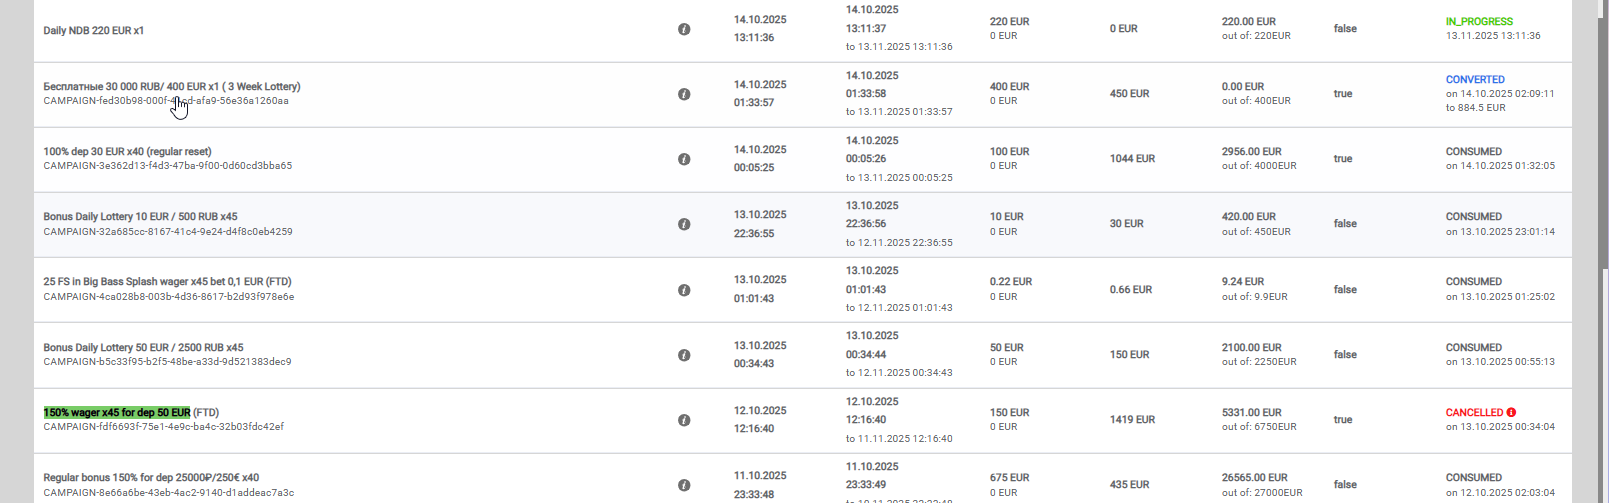Click campaign ID under 25 FS Big Bass Splash
The width and height of the screenshot is (1609, 503).
pyautogui.click(x=168, y=297)
